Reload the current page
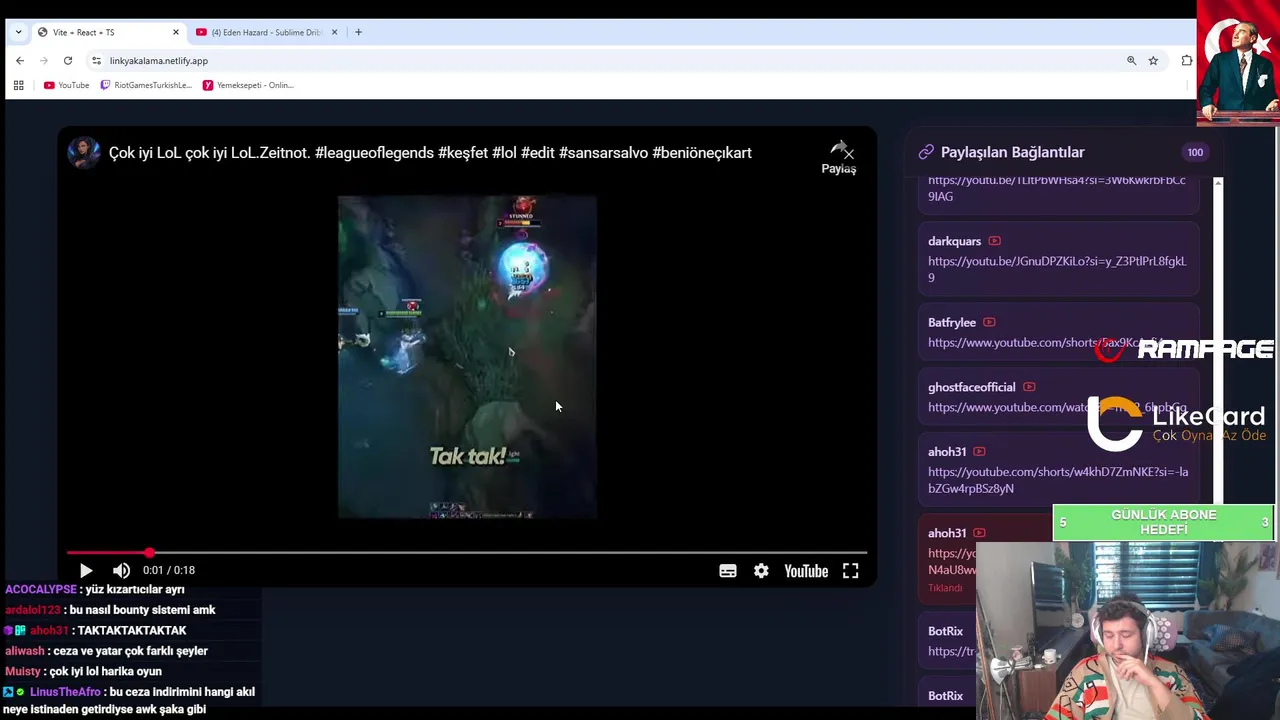 (x=68, y=60)
